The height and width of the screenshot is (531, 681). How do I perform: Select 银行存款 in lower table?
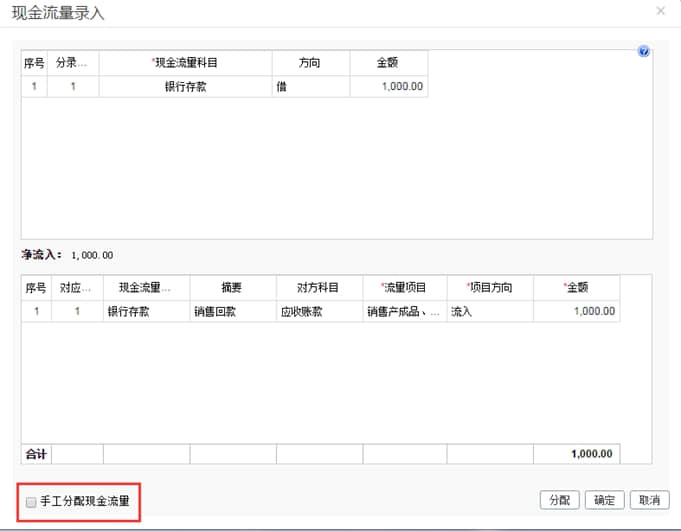(x=146, y=311)
